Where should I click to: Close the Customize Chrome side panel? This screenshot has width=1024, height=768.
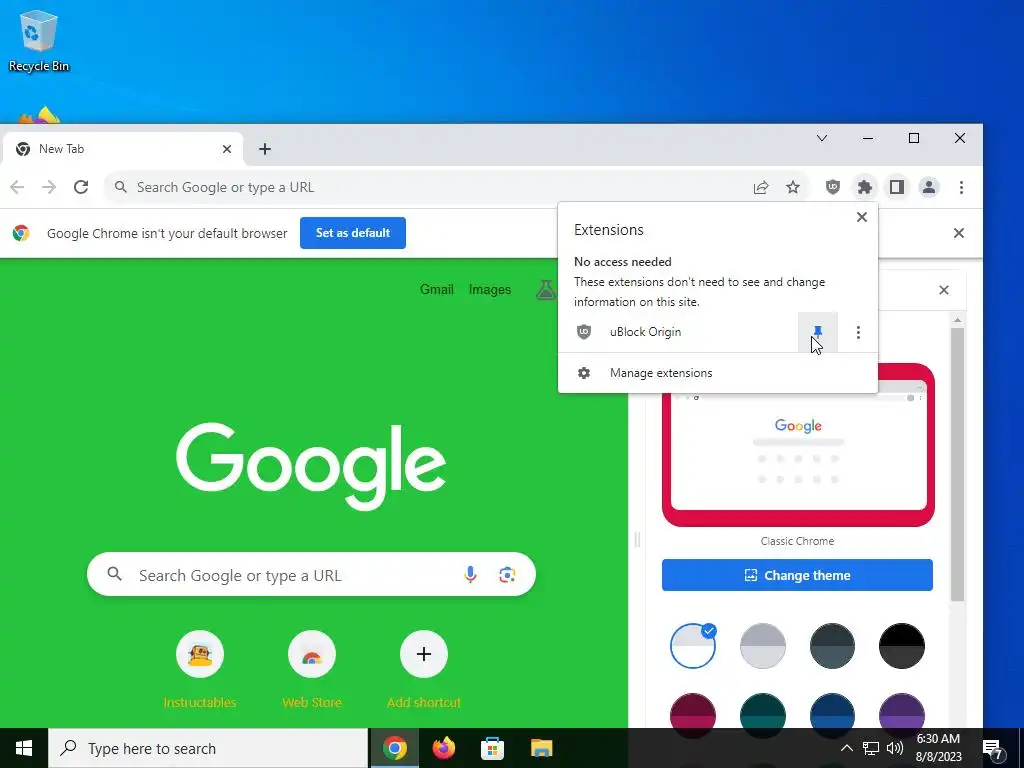coord(944,290)
